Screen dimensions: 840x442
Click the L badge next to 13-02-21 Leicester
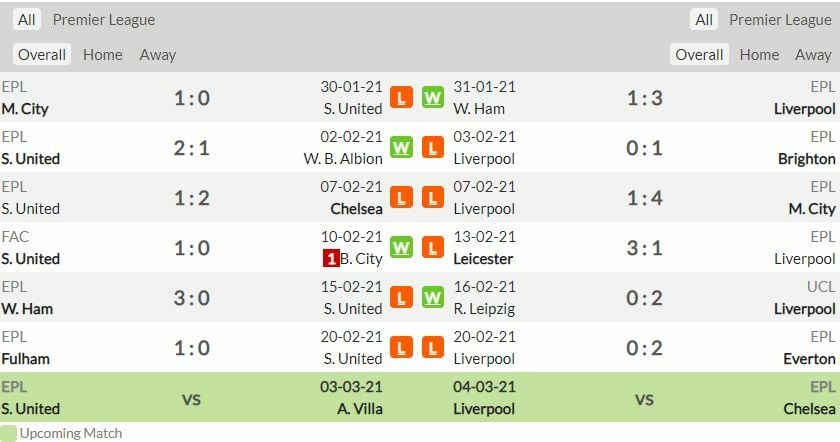pos(433,248)
